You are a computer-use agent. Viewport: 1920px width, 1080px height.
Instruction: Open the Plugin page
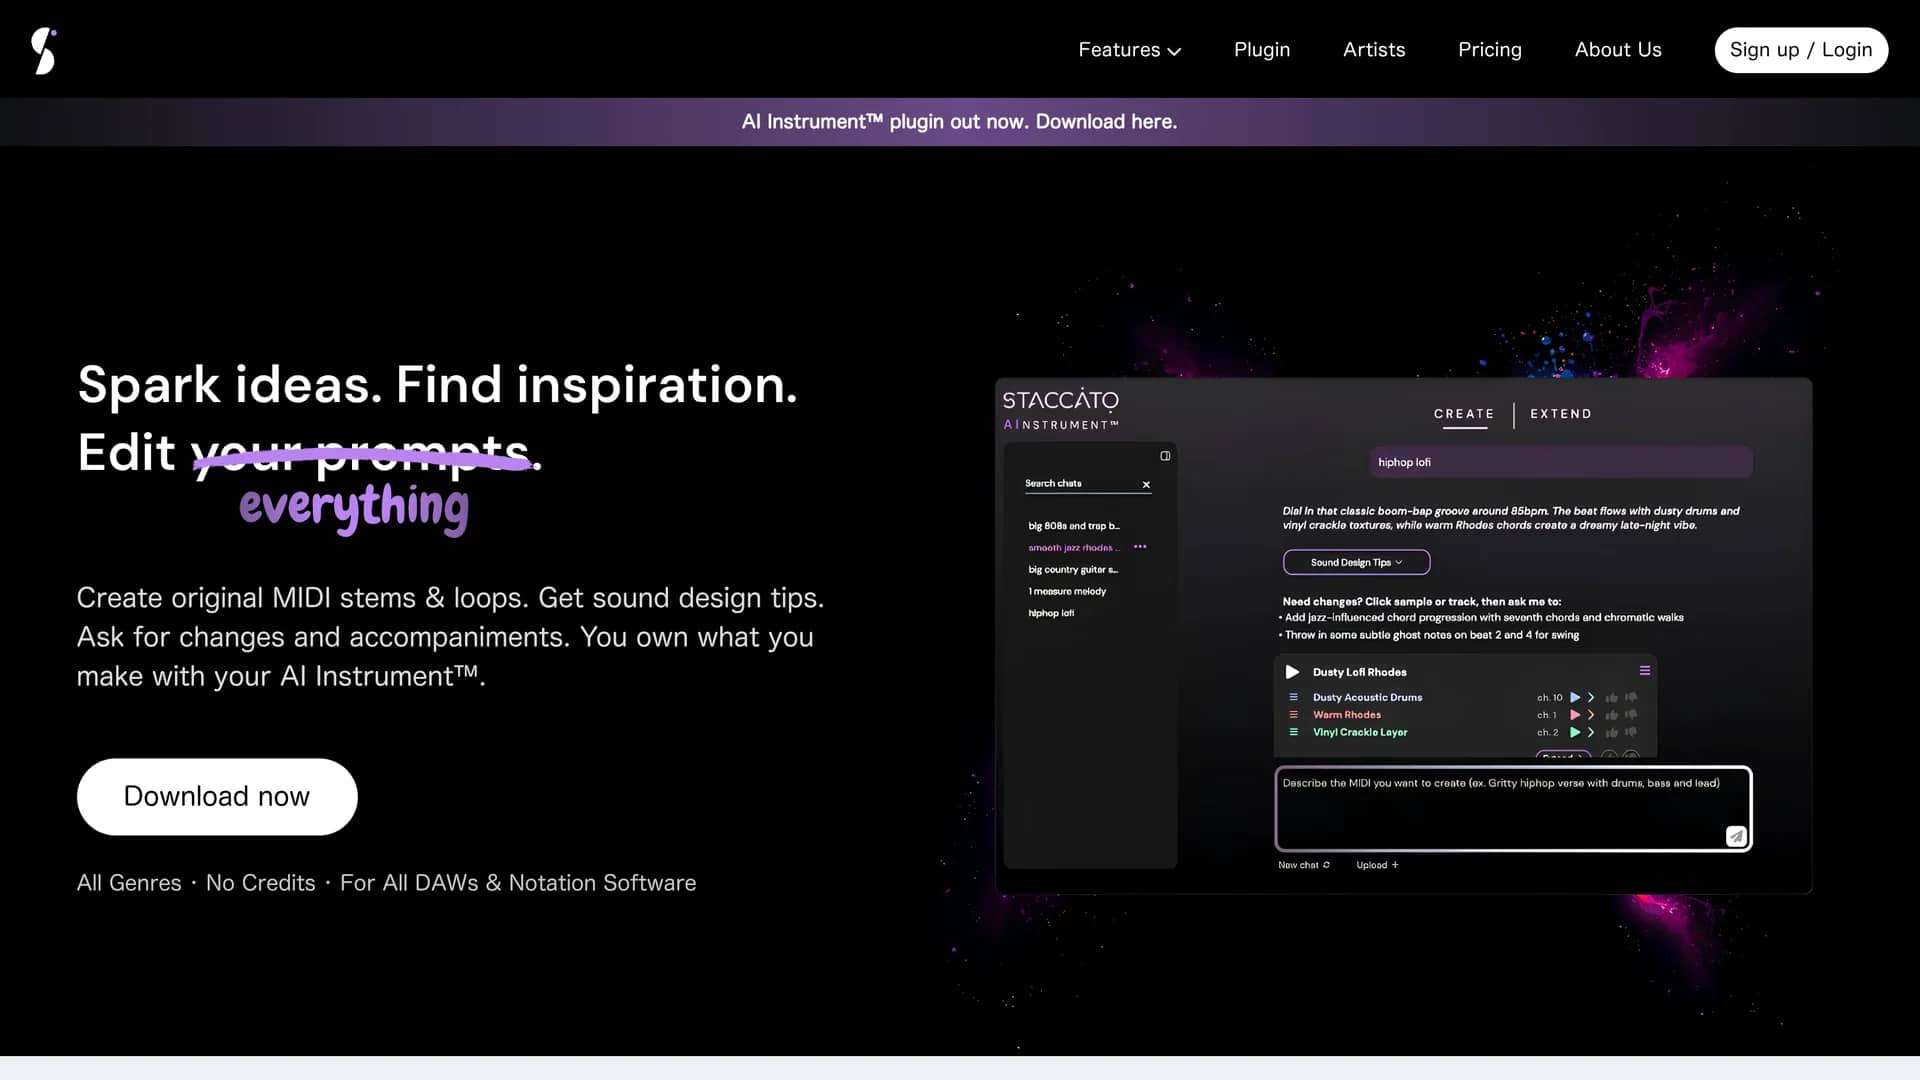(x=1262, y=50)
